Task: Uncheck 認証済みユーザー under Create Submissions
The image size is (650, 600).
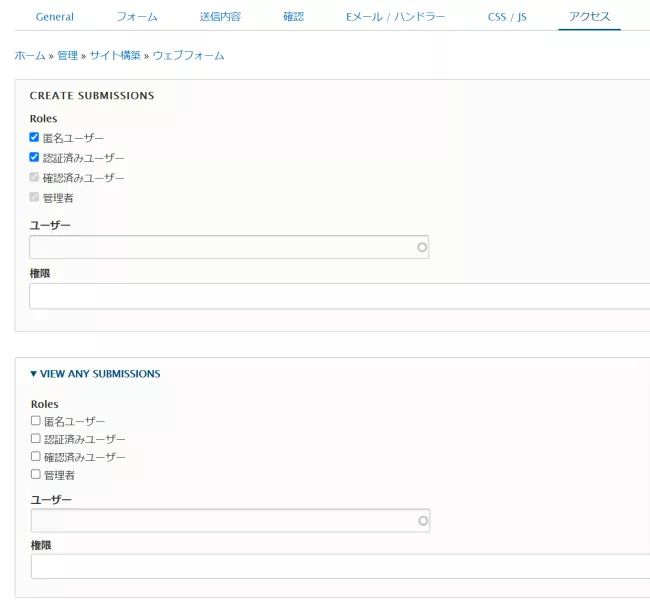Action: (34, 157)
